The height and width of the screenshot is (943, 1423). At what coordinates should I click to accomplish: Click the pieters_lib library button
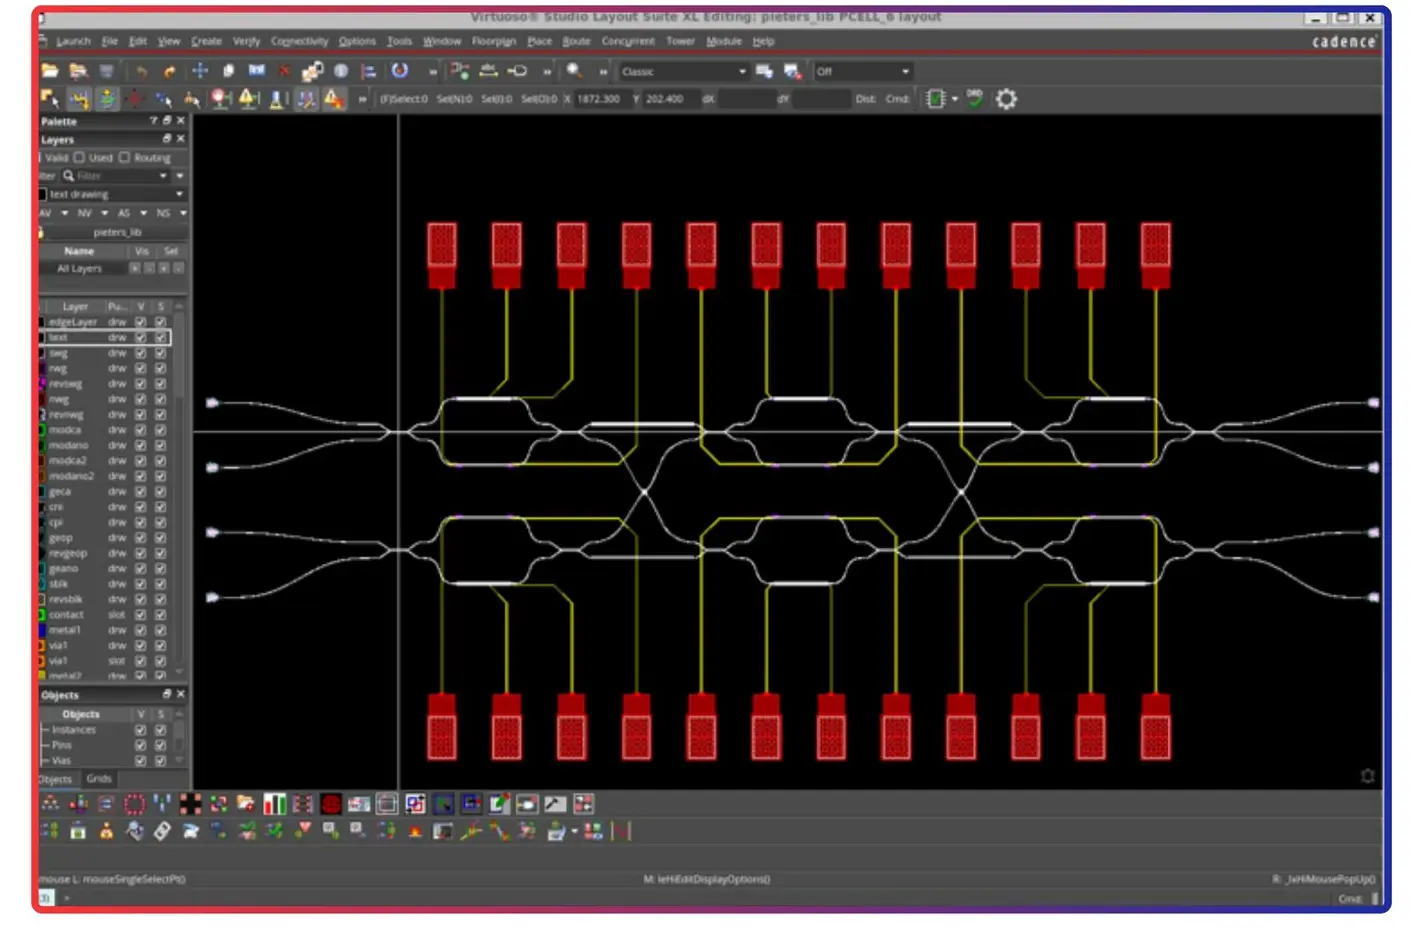[x=116, y=232]
